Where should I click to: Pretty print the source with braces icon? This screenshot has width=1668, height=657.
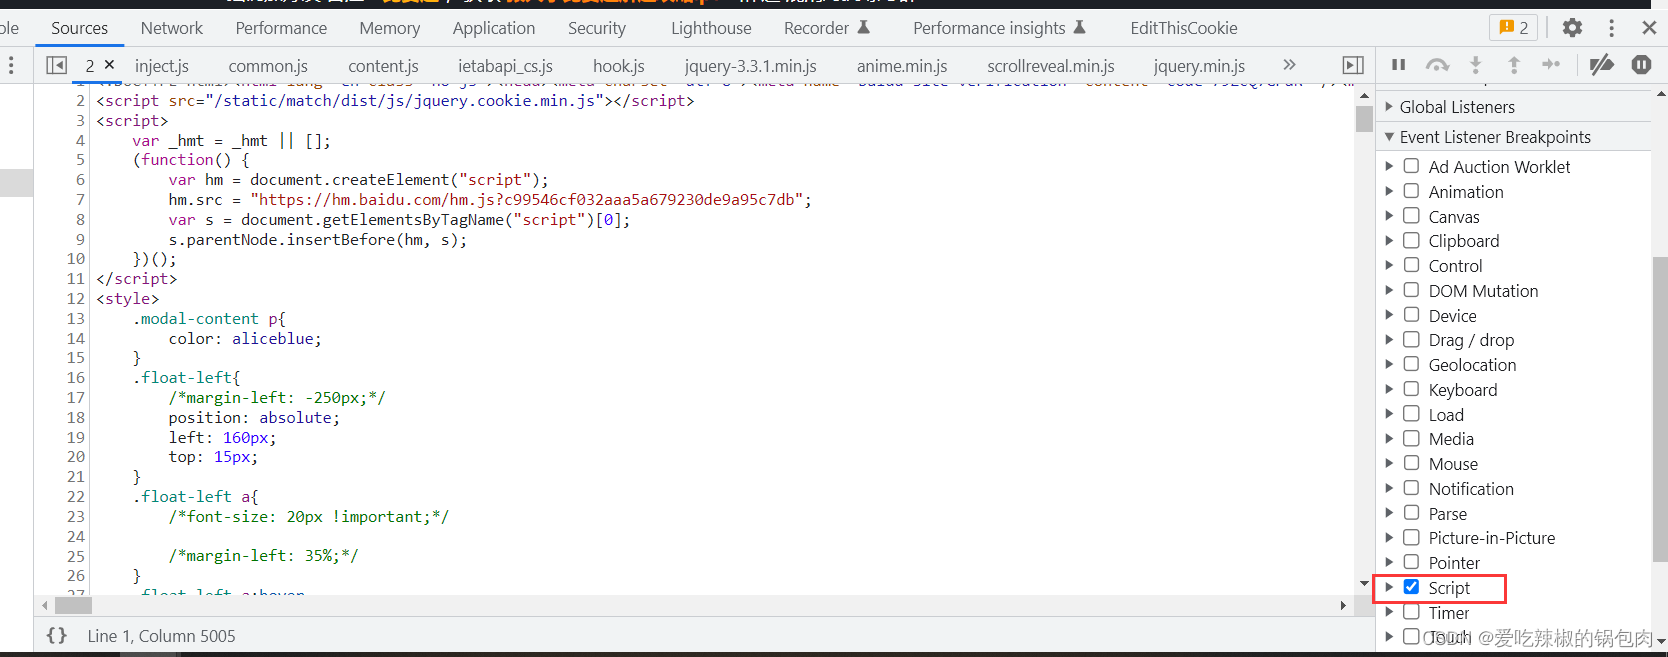57,636
